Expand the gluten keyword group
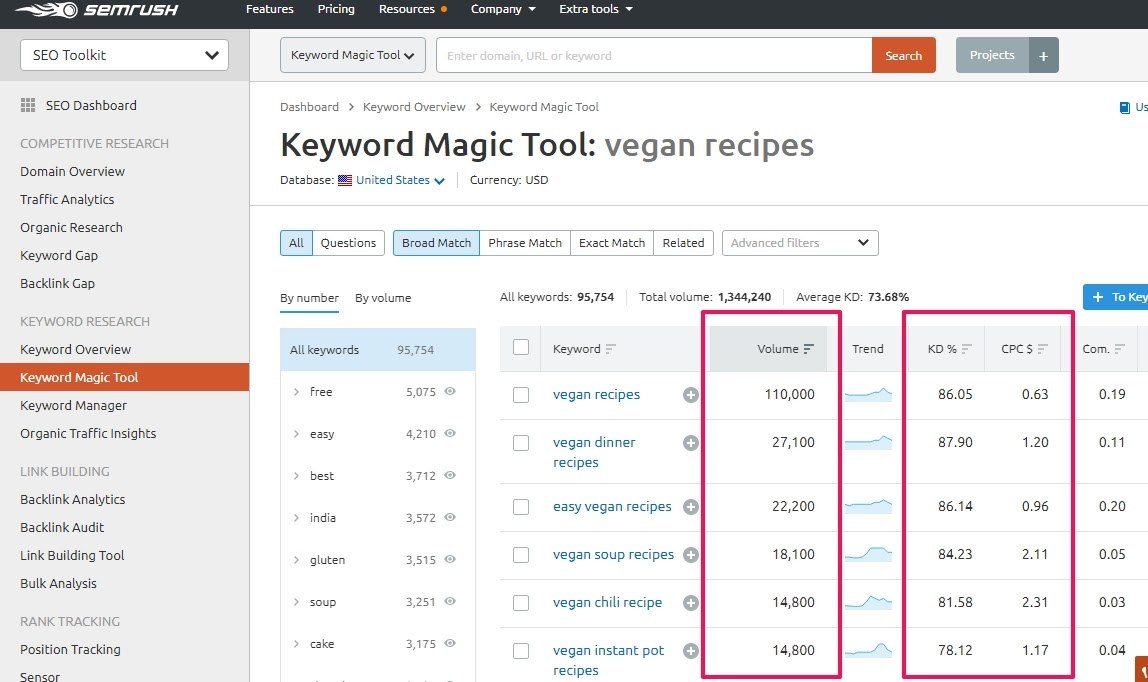 coord(296,560)
